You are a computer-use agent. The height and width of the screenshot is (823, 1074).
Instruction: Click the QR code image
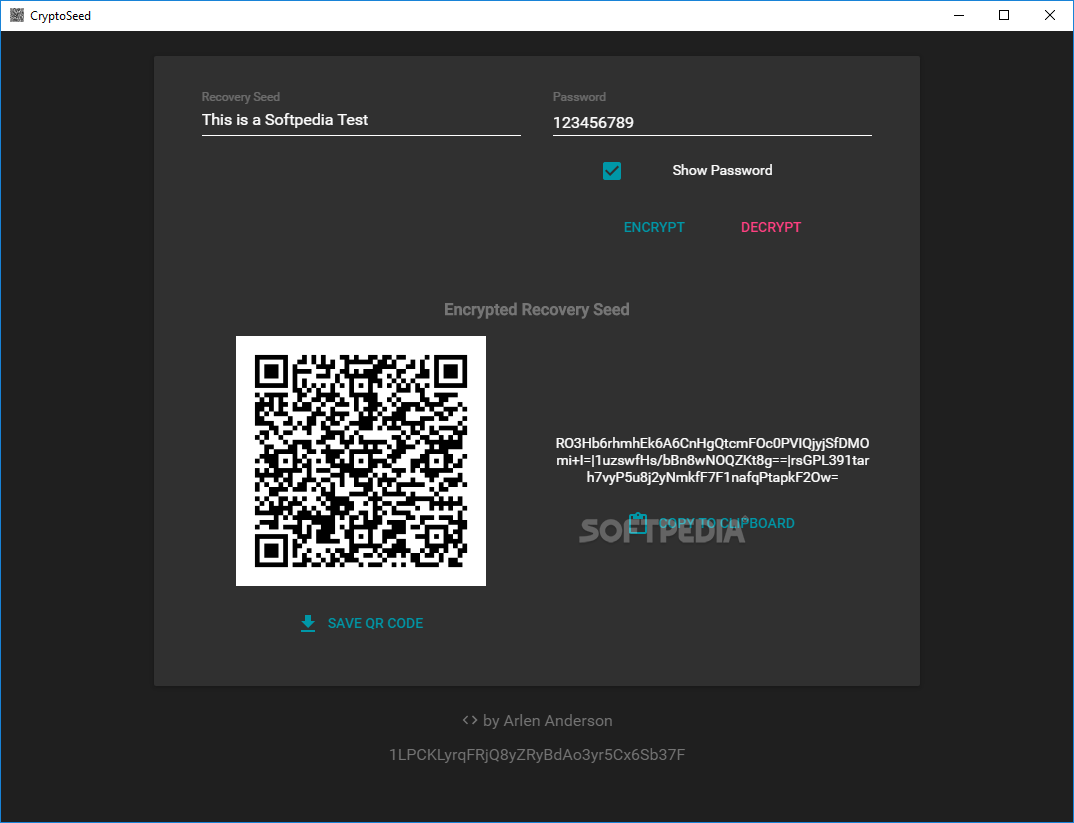361,461
